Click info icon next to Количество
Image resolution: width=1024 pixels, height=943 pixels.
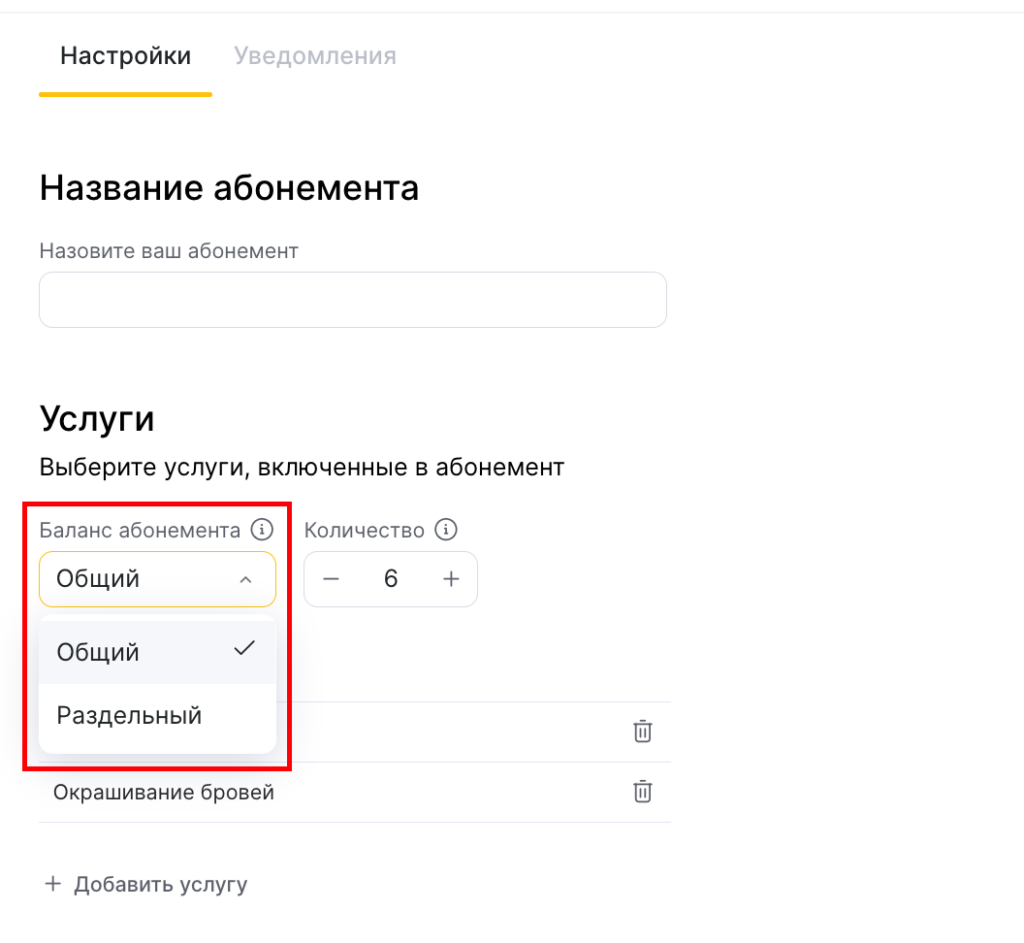[447, 530]
